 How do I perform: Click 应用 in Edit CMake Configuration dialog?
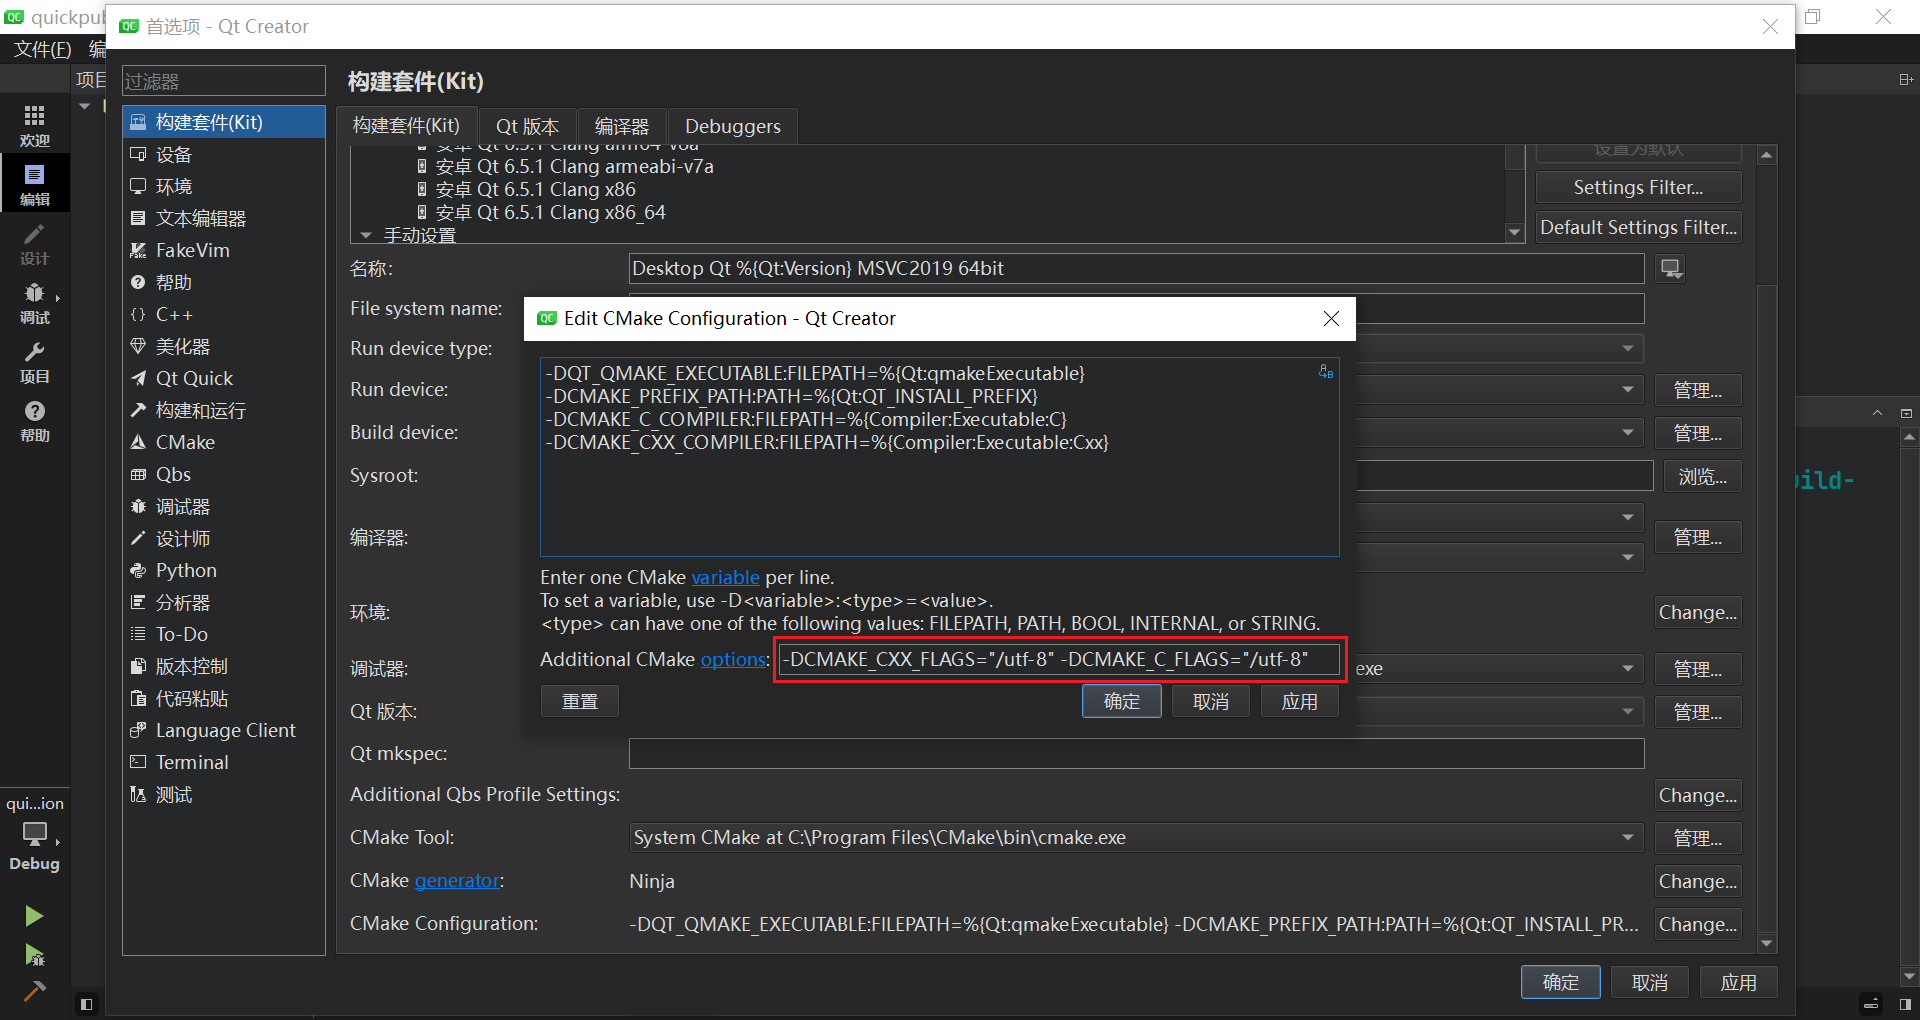(1300, 701)
